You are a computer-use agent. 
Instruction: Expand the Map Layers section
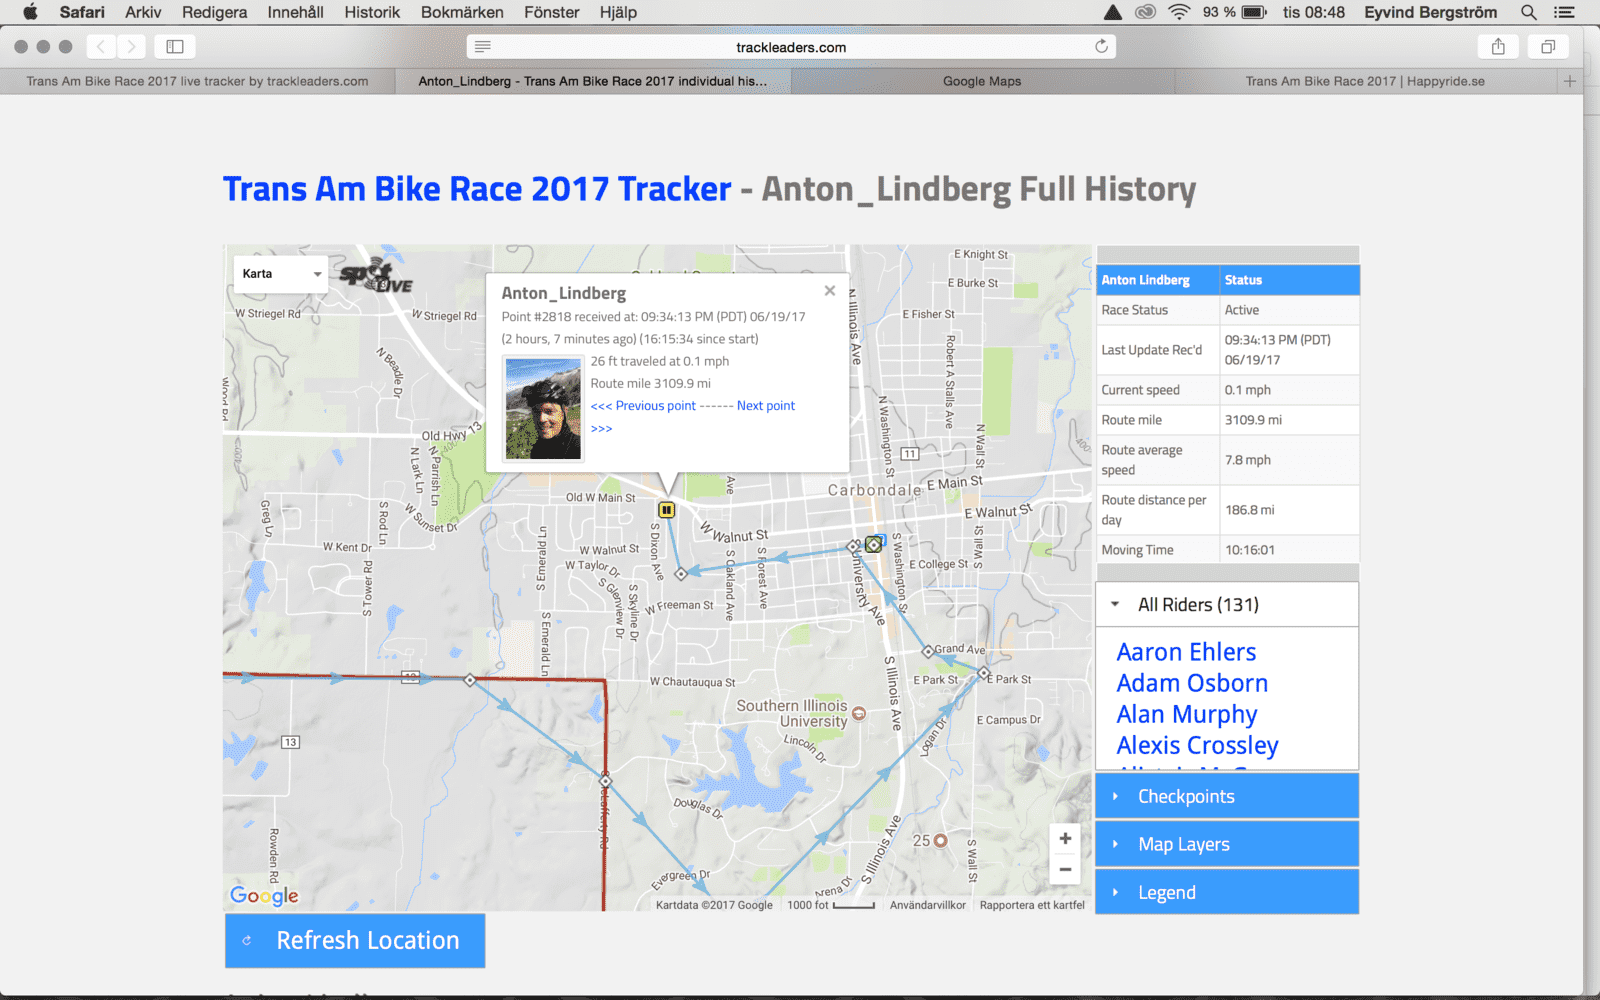[1227, 845]
